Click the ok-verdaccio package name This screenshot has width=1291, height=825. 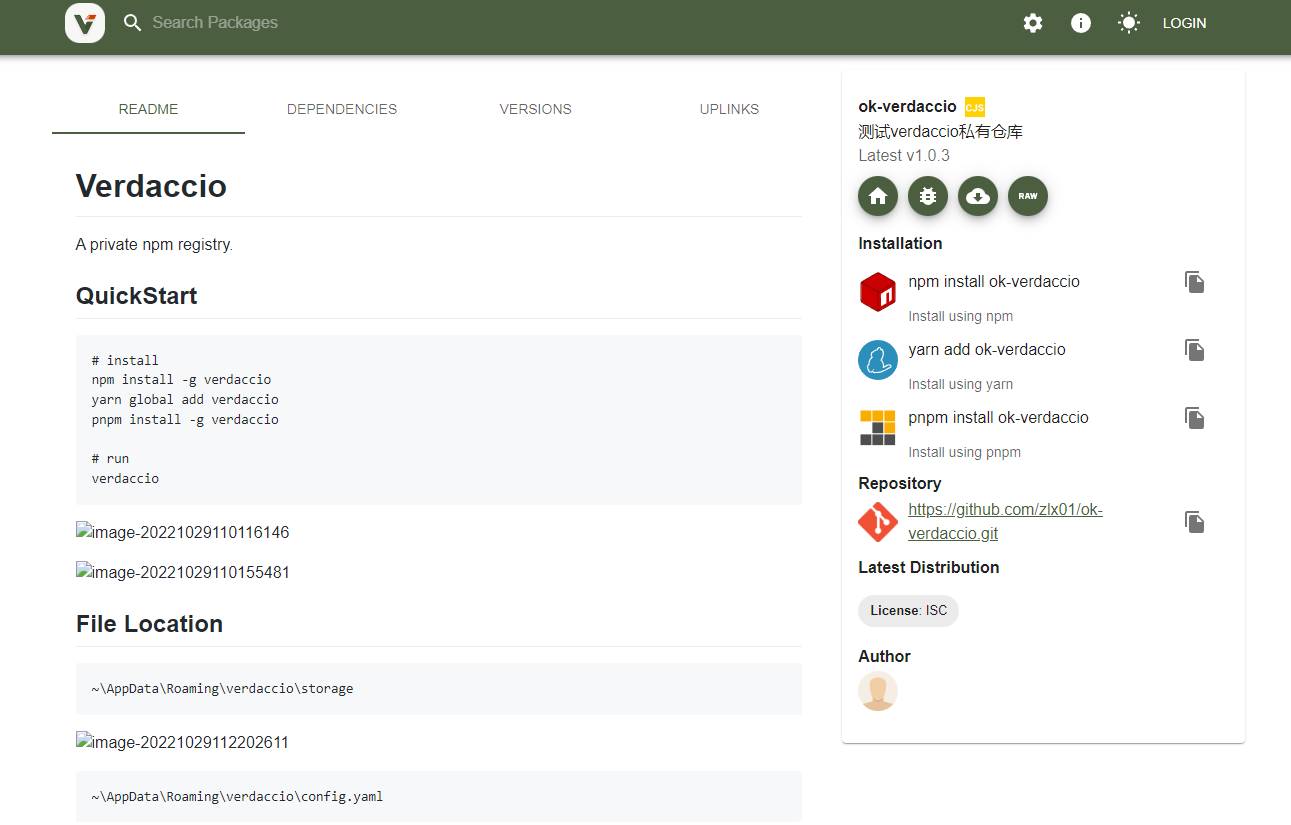[x=907, y=107]
